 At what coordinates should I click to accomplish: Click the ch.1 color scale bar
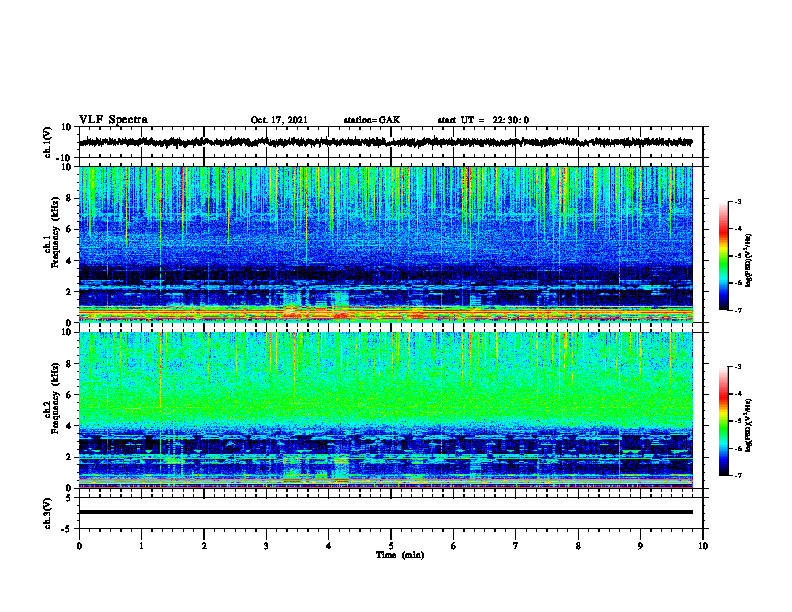coord(724,256)
